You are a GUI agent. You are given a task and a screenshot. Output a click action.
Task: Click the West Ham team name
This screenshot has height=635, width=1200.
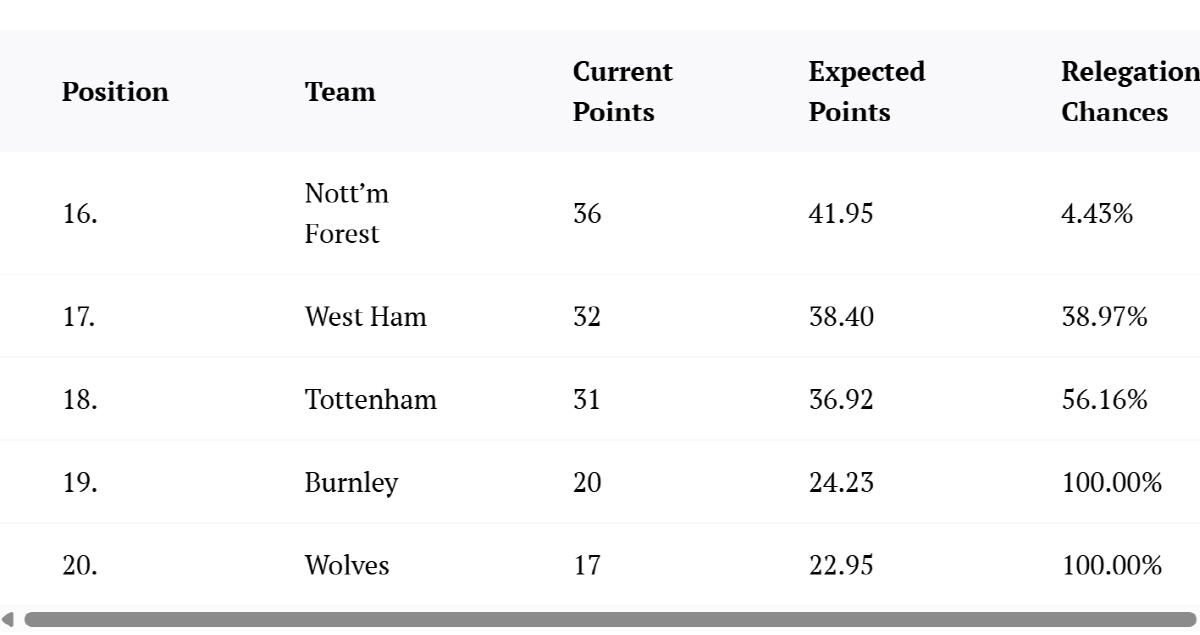[365, 317]
